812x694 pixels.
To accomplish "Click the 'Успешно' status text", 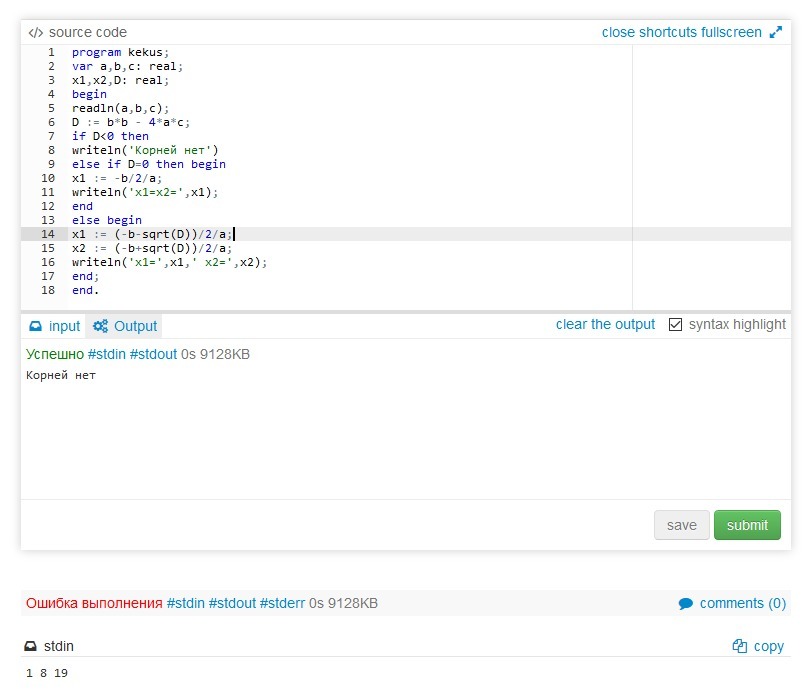I will coord(55,354).
